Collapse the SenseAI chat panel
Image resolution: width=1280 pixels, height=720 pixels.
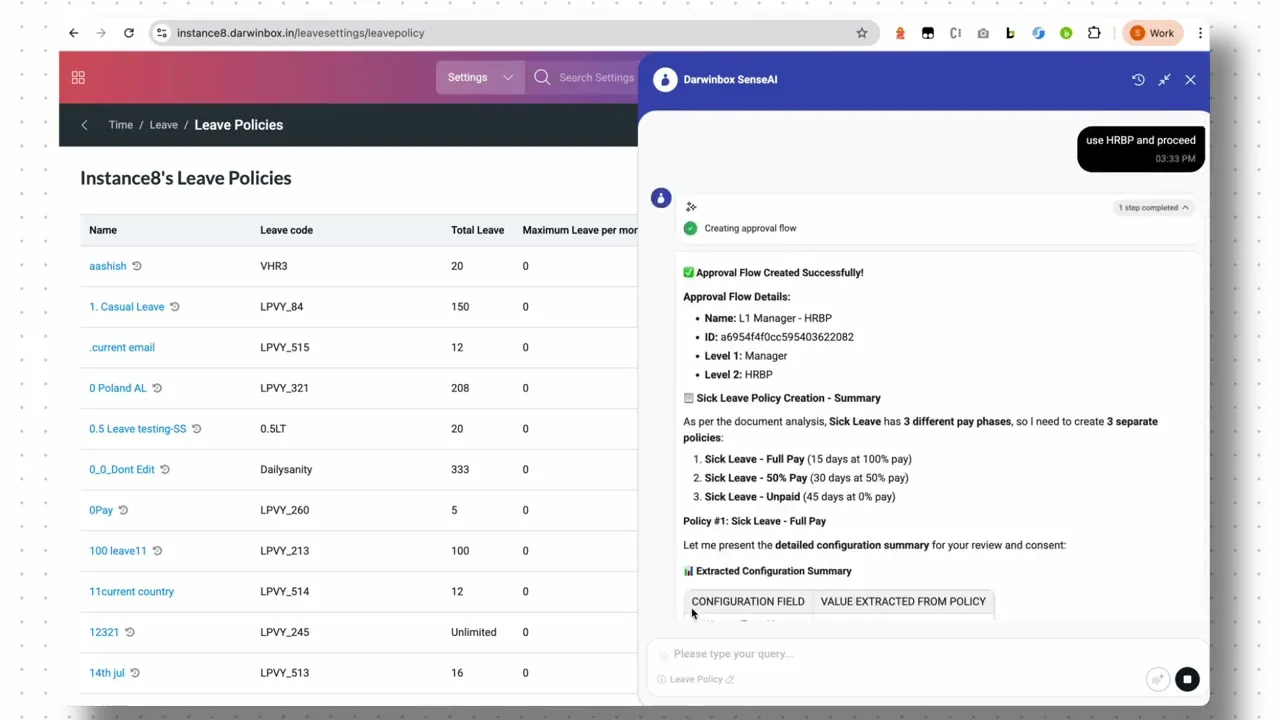1164,79
